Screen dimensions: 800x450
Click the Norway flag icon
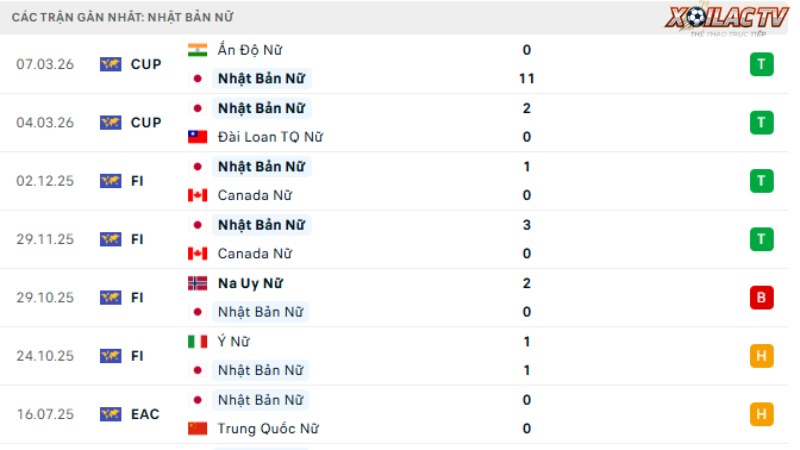point(197,283)
